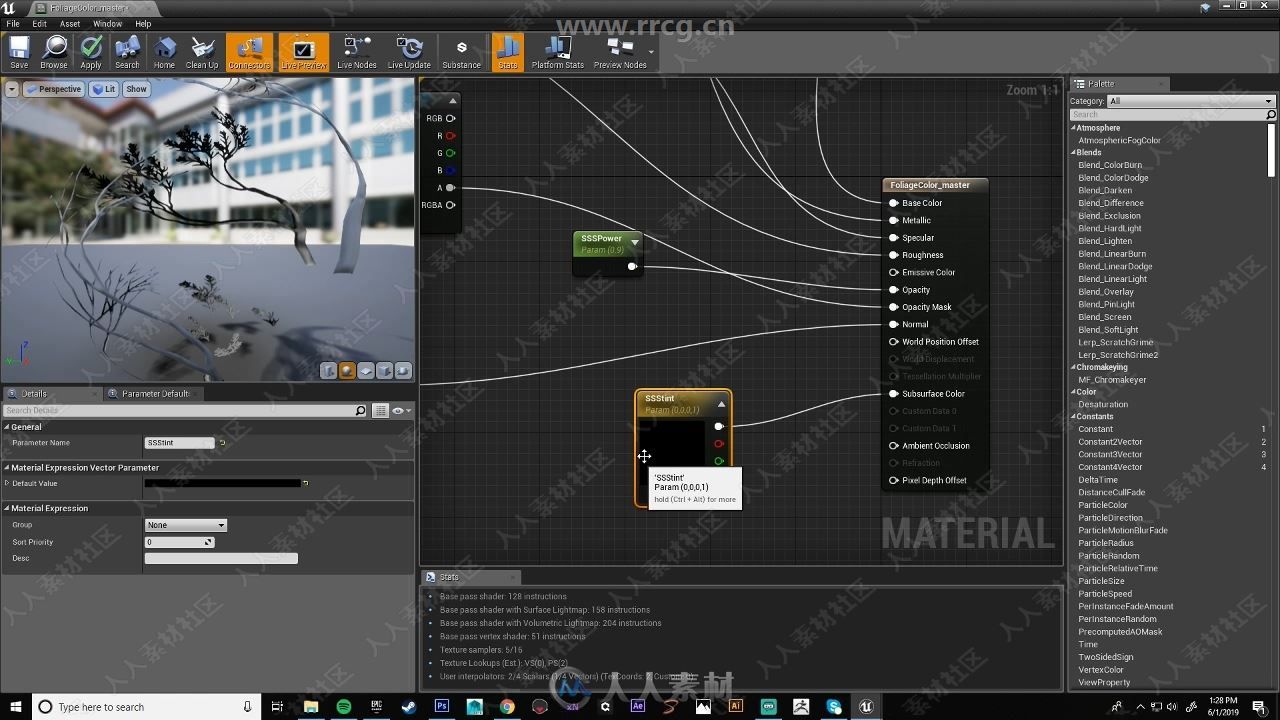Set preview mesh to cube
1280x720 pixels.
(385, 371)
